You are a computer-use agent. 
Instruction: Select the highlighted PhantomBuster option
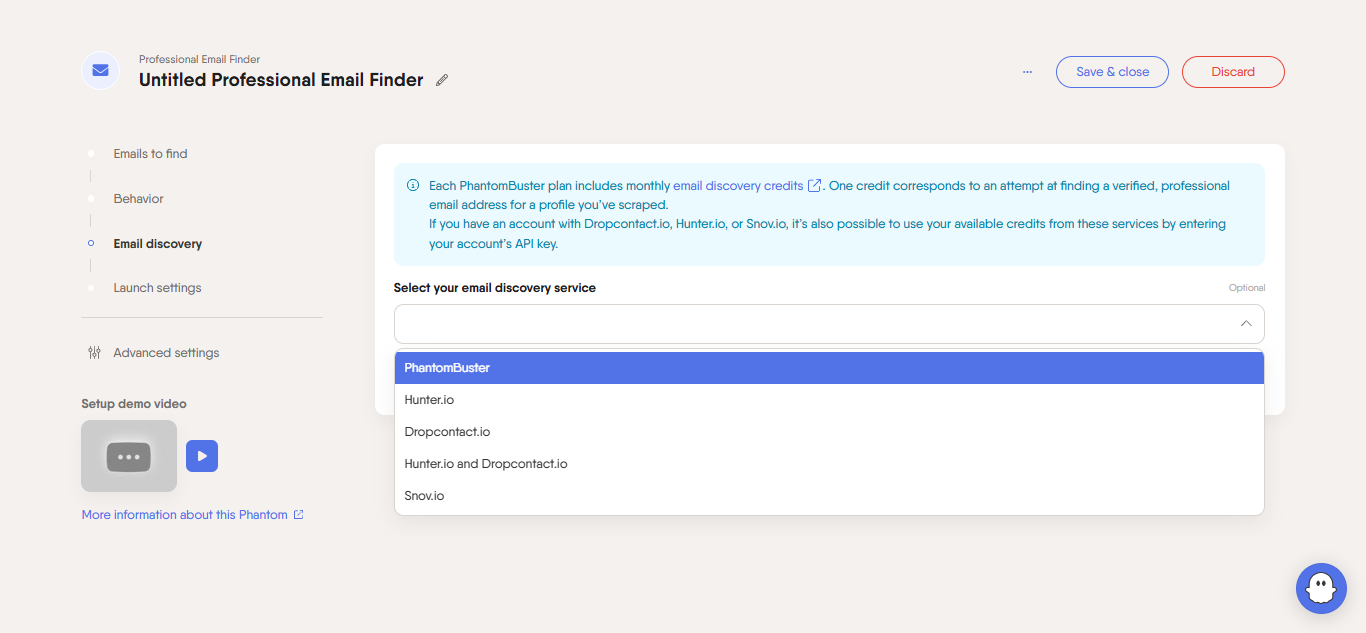(446, 367)
